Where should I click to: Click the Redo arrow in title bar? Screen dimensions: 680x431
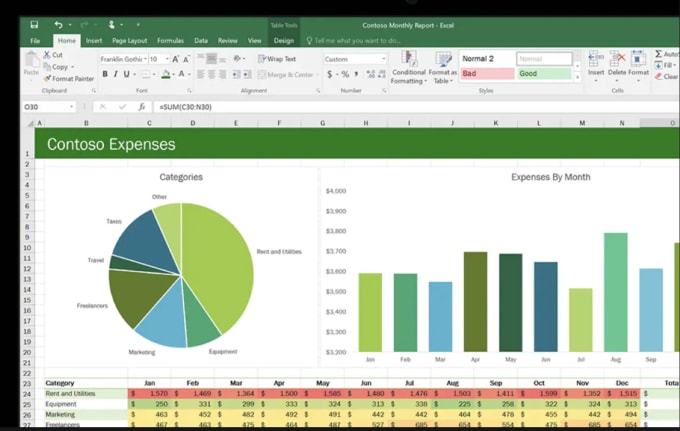[x=84, y=25]
